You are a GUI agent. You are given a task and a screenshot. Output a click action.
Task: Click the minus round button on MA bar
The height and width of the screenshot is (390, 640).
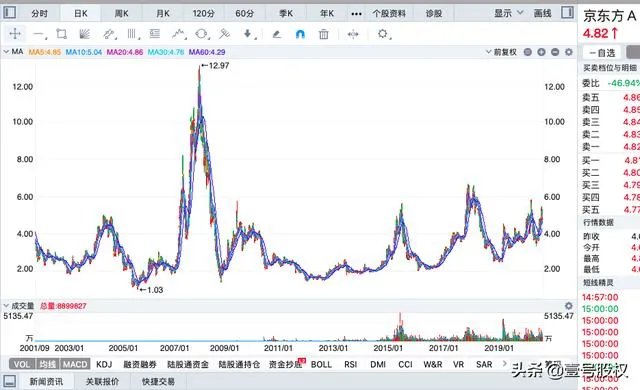[x=528, y=52]
